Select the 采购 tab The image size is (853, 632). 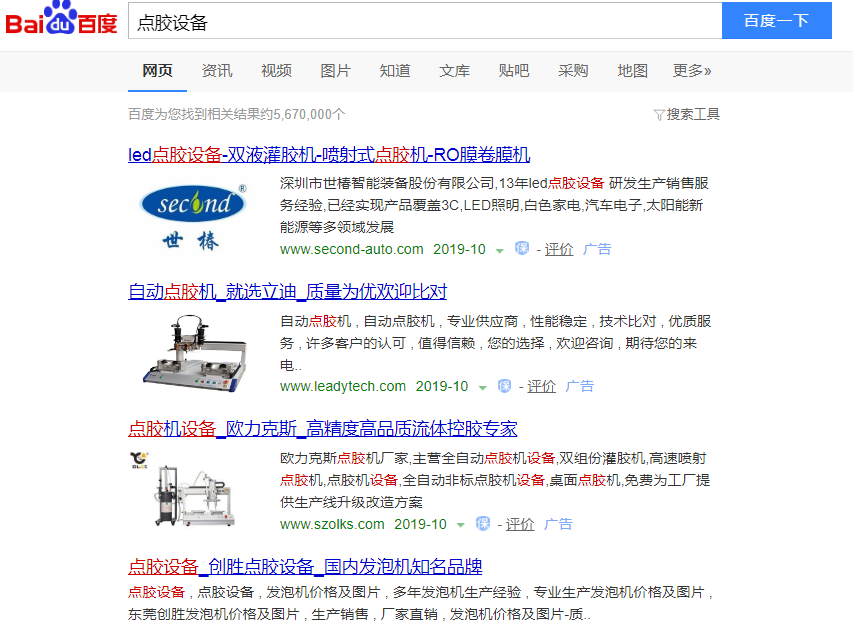[572, 71]
